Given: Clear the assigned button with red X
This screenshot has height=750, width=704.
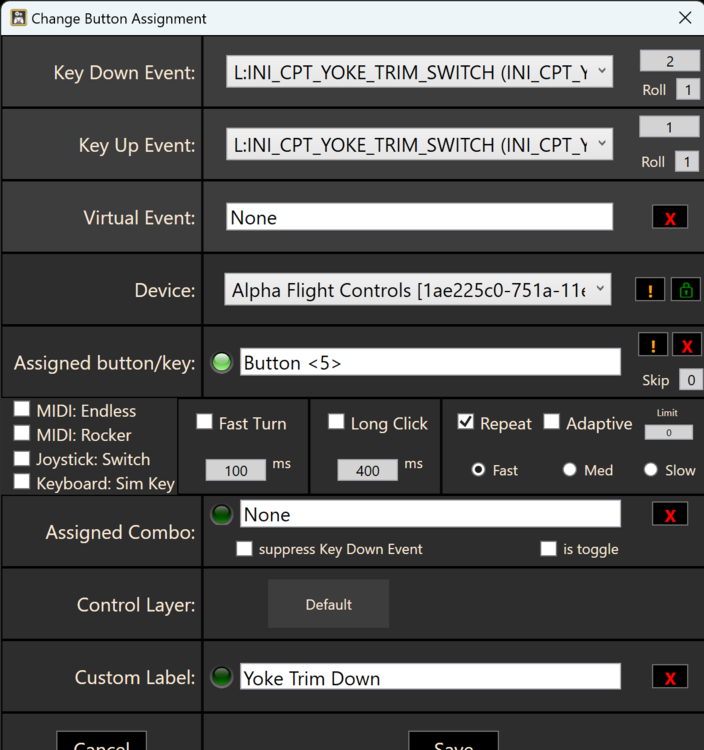Looking at the screenshot, I should click(686, 345).
